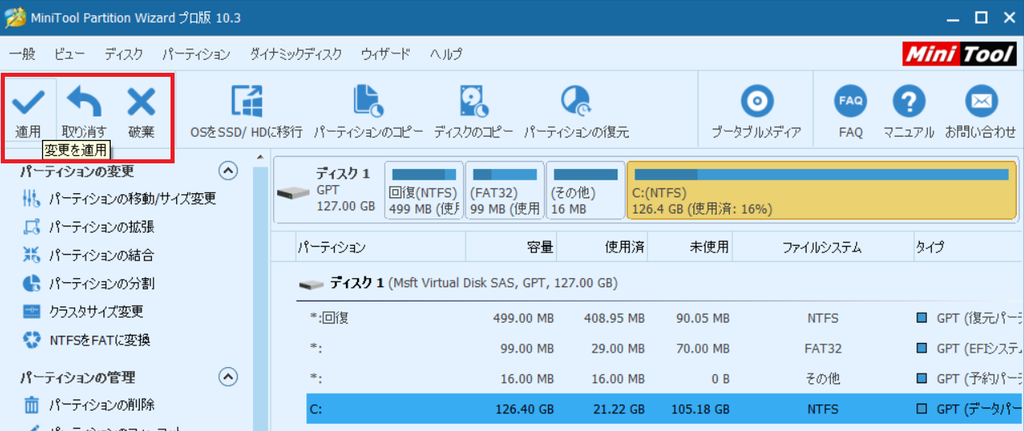Collapse the パーティションの変更 section
The width and height of the screenshot is (1024, 431).
pyautogui.click(x=227, y=171)
